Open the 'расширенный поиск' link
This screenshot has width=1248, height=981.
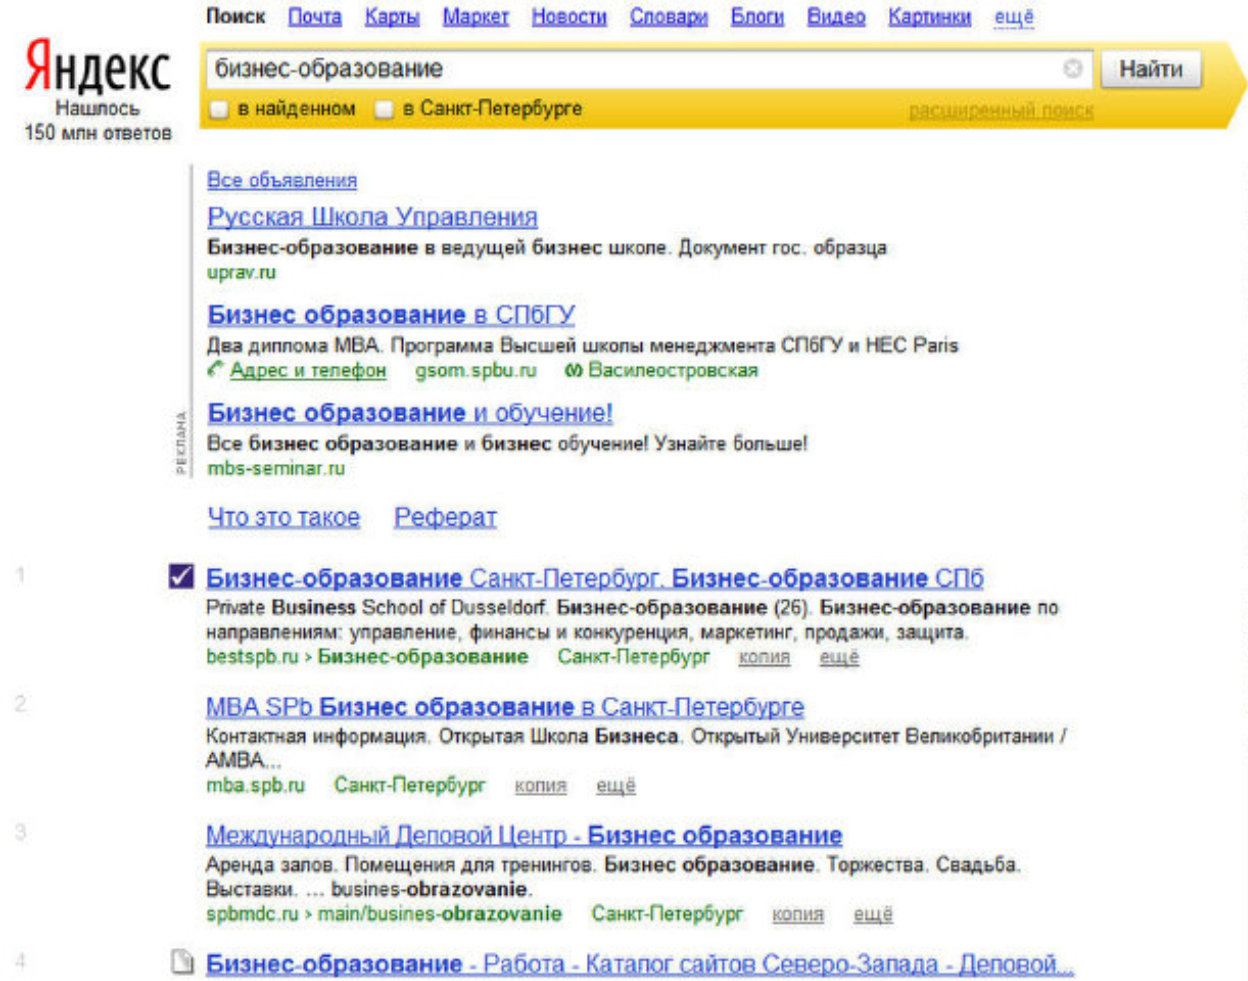[1000, 110]
